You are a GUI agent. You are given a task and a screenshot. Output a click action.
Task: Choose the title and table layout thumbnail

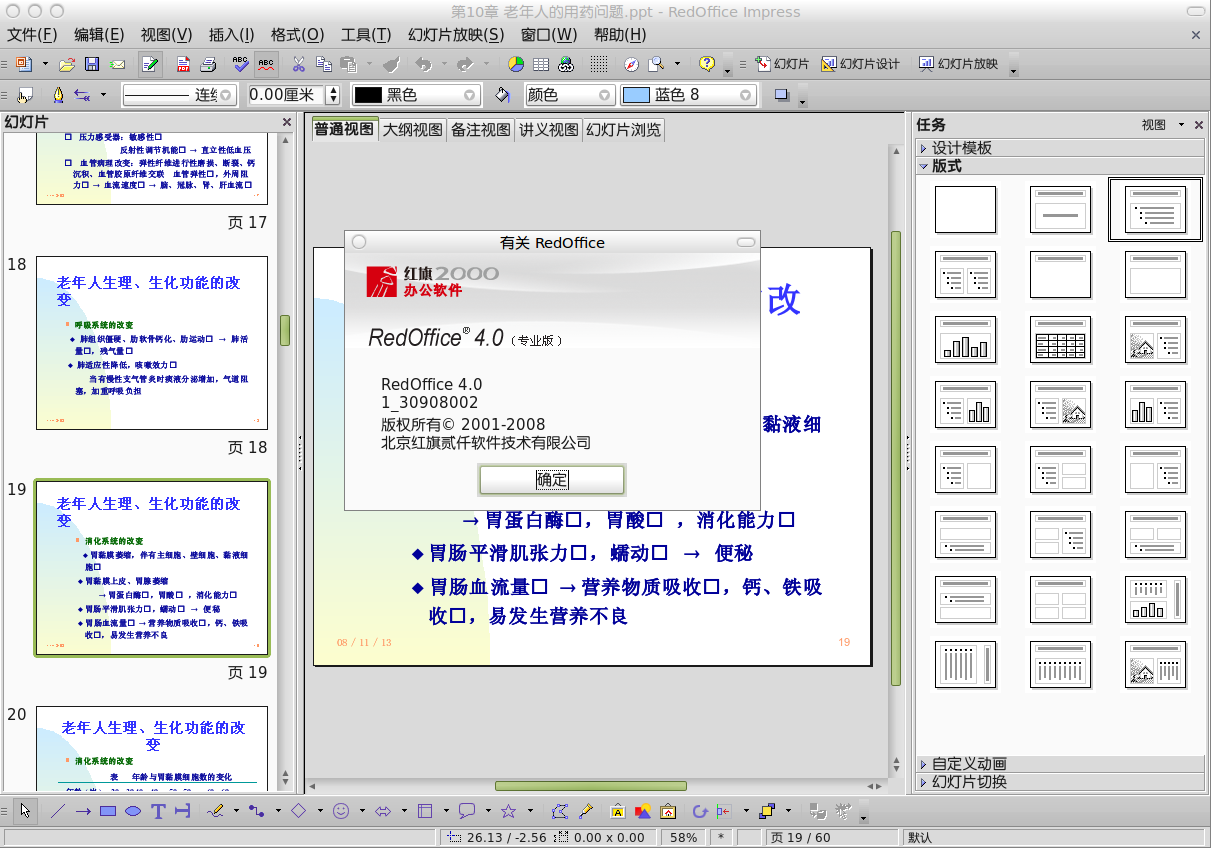[x=1060, y=339]
